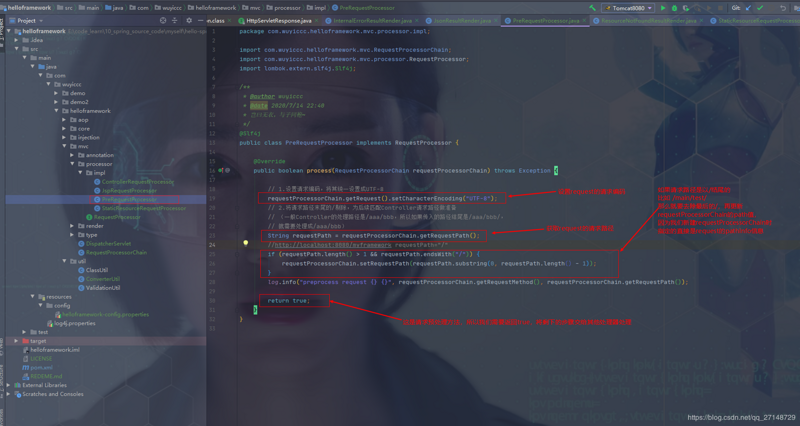Click the Run with Coverage icon

[686, 8]
